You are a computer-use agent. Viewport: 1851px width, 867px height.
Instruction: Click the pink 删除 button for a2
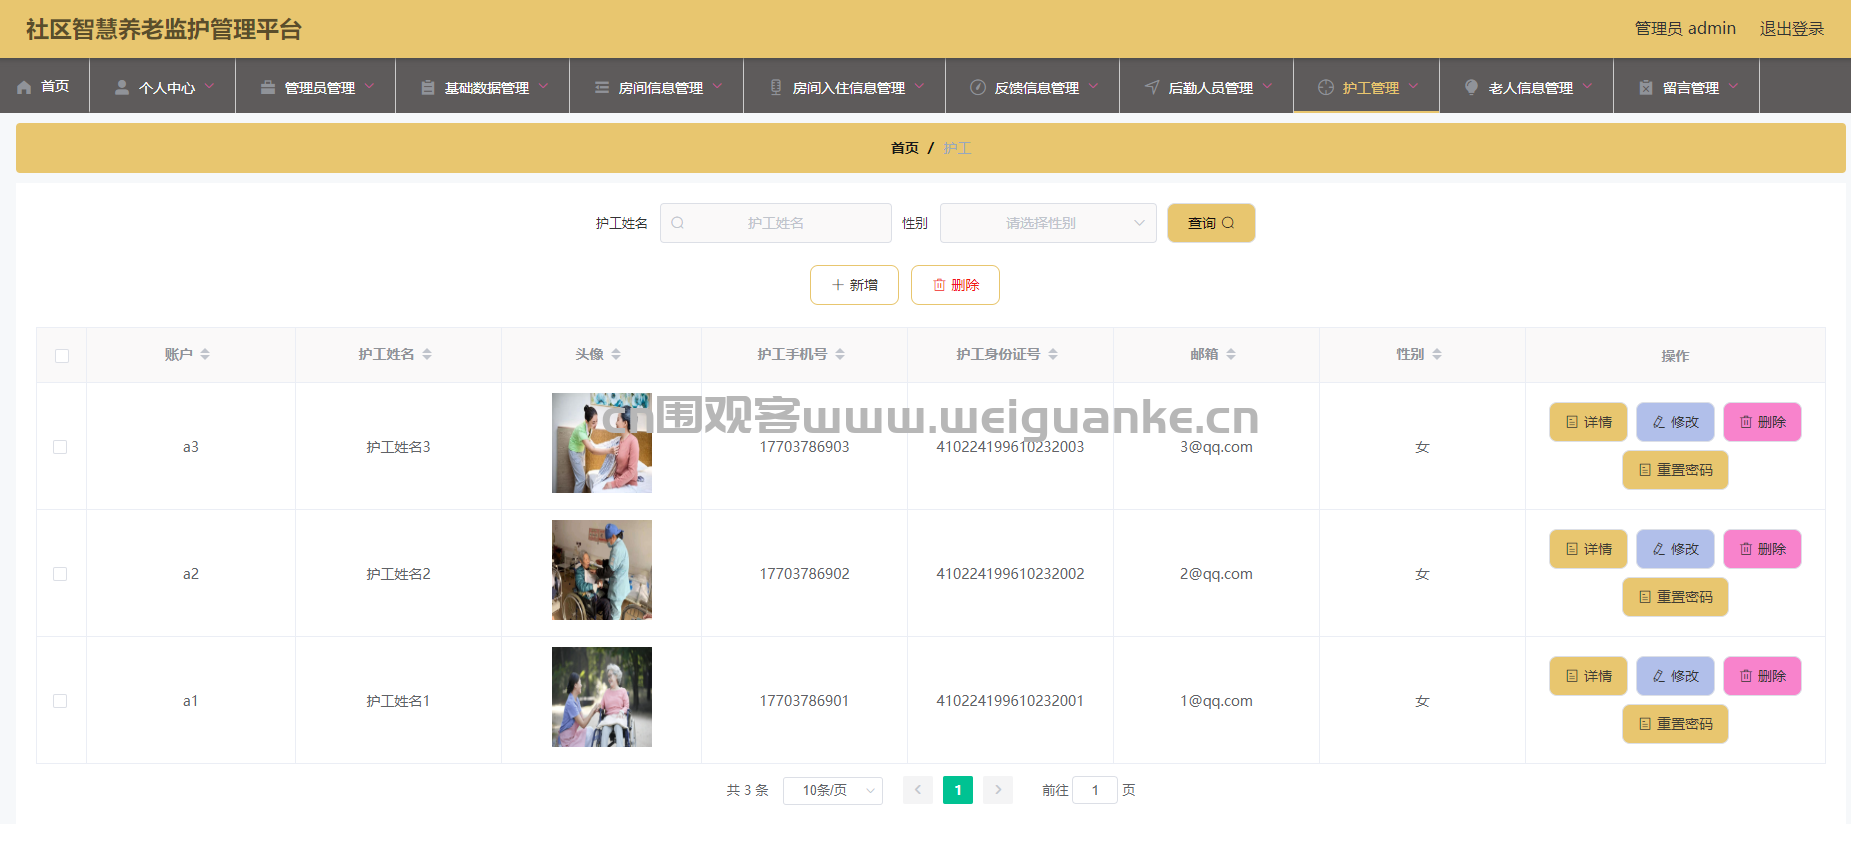[1761, 549]
